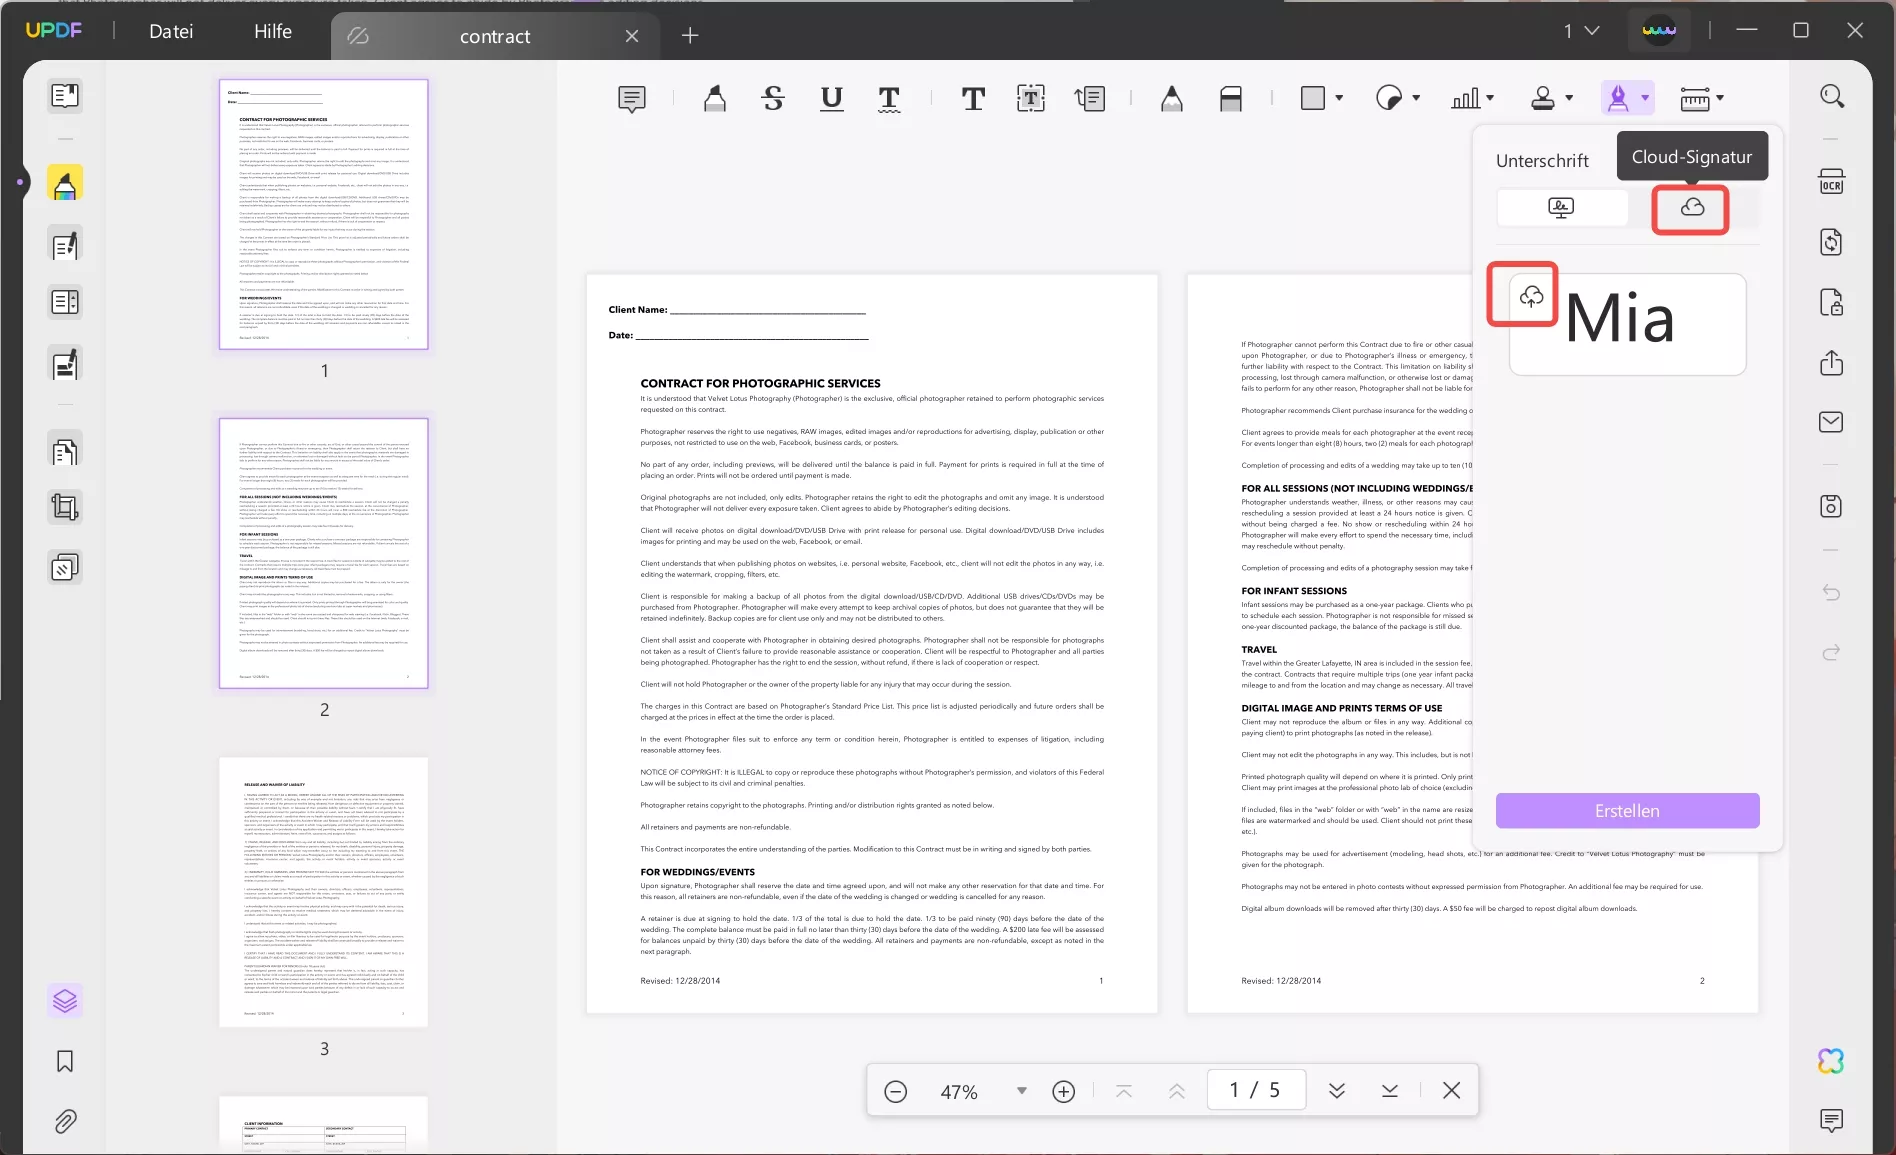Select the contract document tab
This screenshot has width=1896, height=1155.
[495, 36]
